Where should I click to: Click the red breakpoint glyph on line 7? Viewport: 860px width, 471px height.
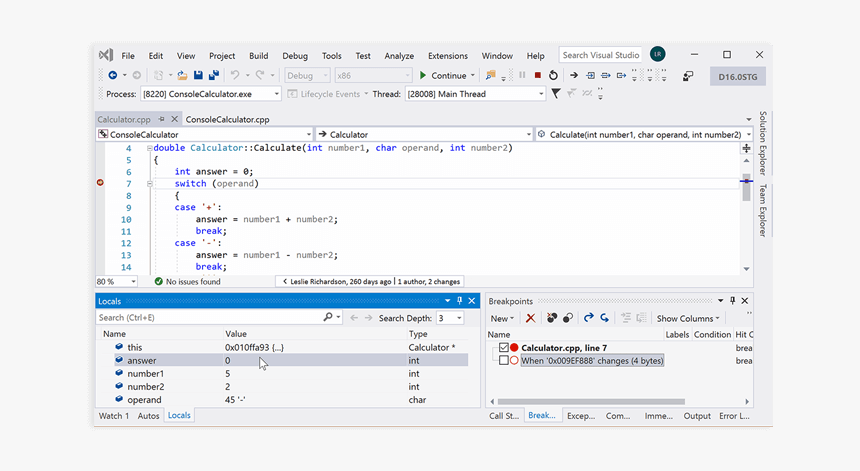(100, 183)
